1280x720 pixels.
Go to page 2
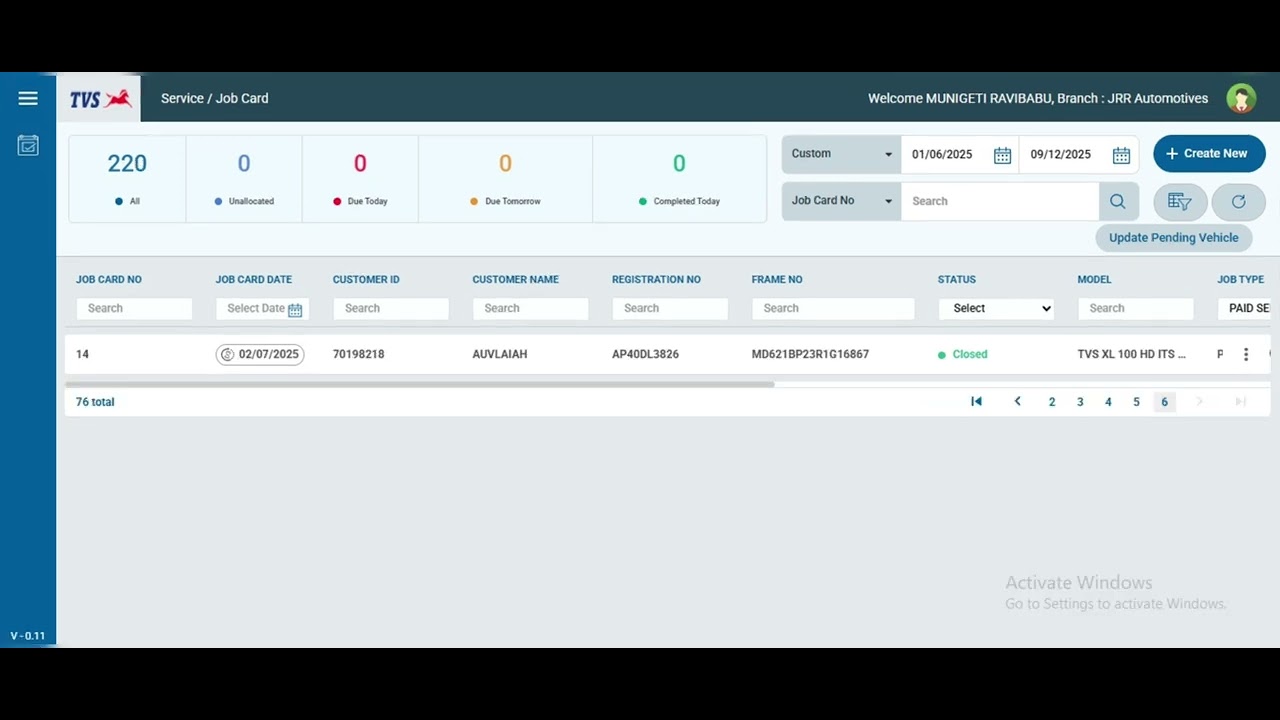pyautogui.click(x=1052, y=402)
